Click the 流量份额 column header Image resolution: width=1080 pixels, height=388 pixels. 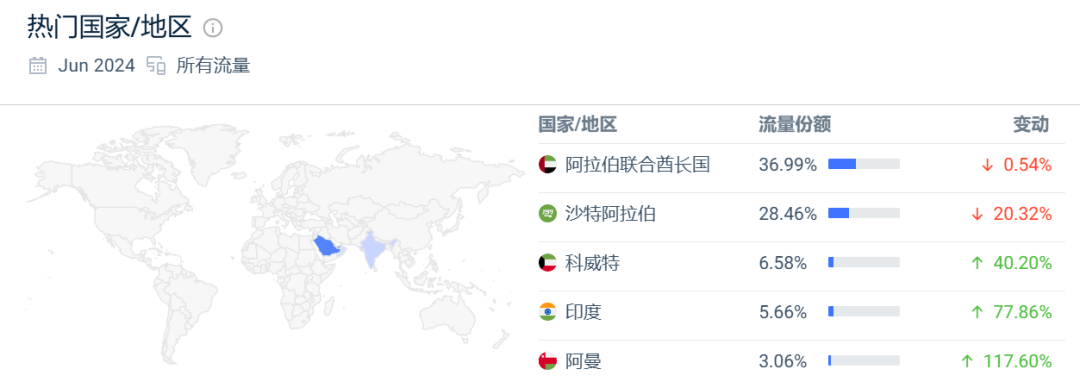tap(794, 125)
